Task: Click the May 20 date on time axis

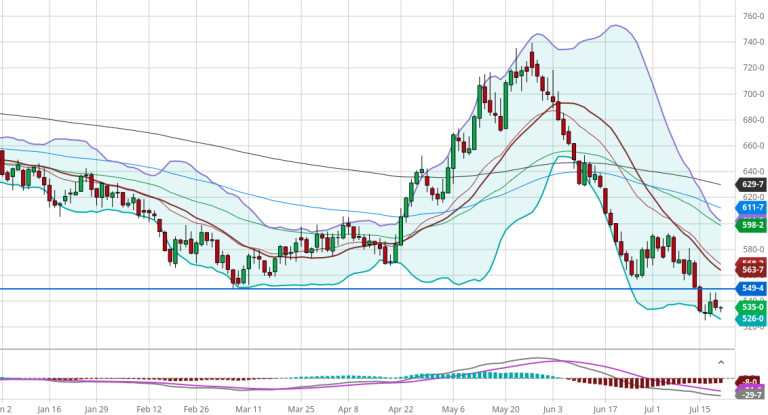Action: (x=507, y=408)
